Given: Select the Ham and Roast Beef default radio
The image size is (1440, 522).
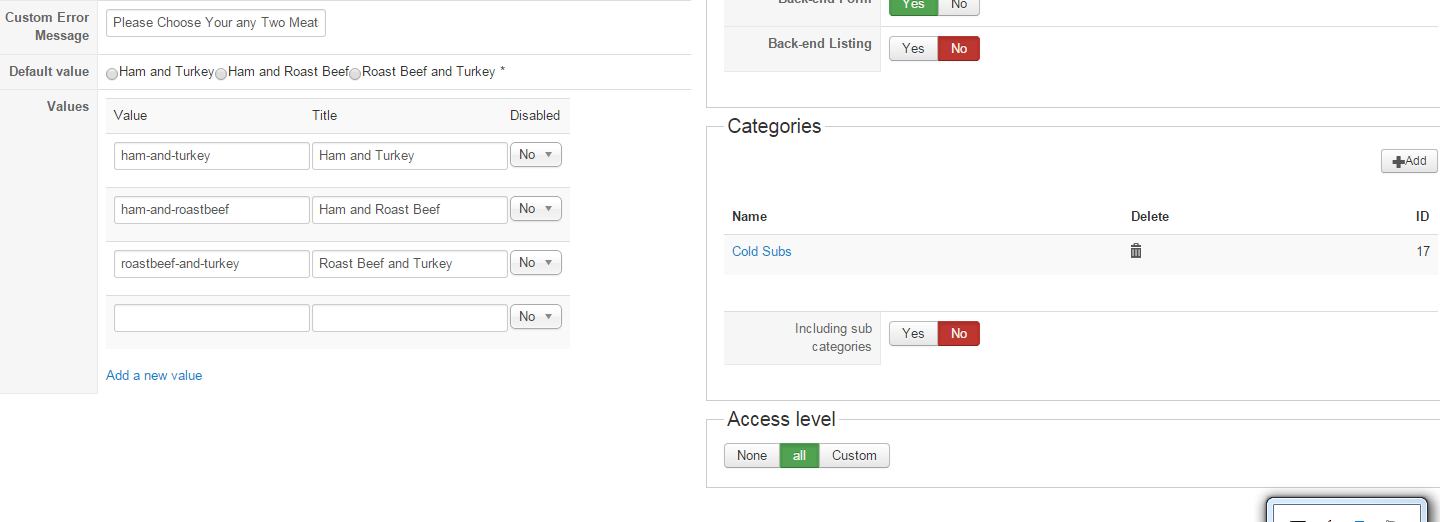Looking at the screenshot, I should (221, 73).
